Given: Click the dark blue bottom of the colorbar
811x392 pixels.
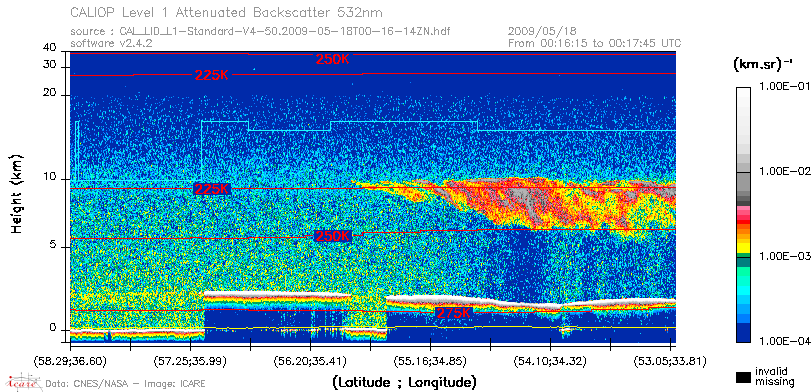Looking at the screenshot, I should (743, 333).
